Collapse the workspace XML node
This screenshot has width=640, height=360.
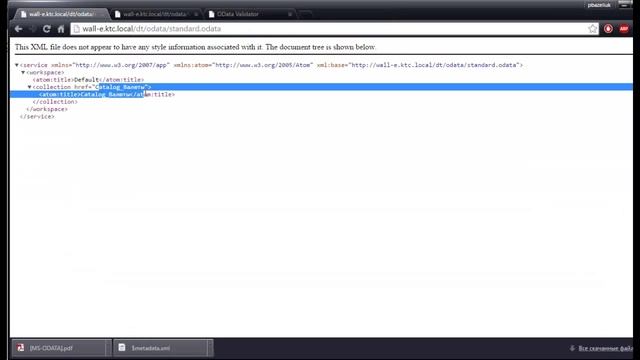23,72
